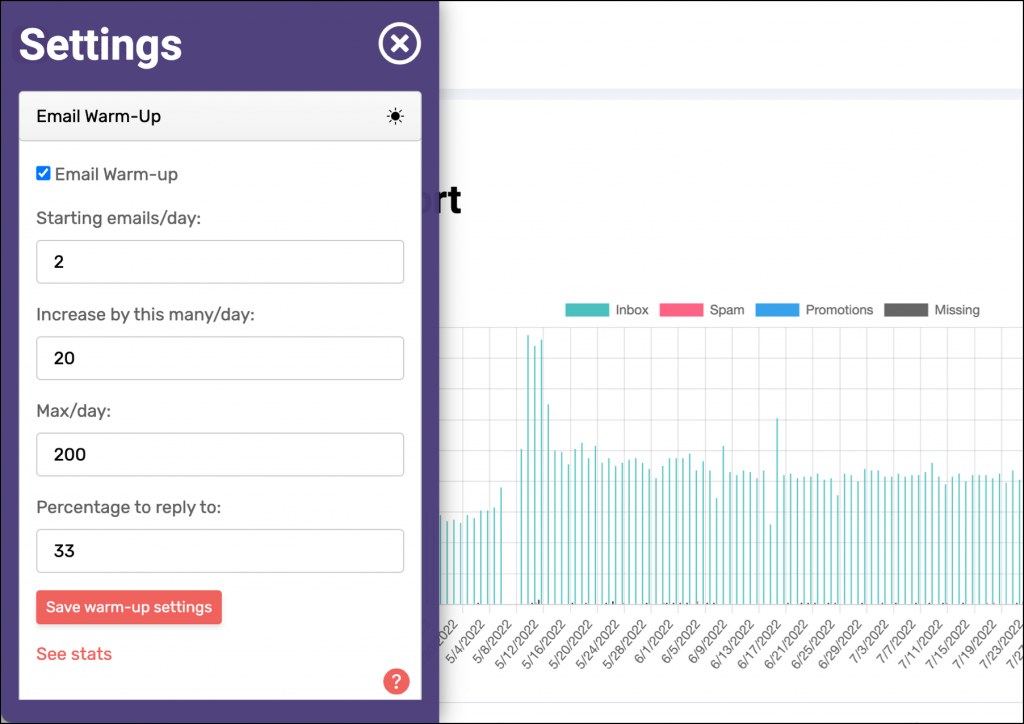Select the Max/day input showing 200

220,454
